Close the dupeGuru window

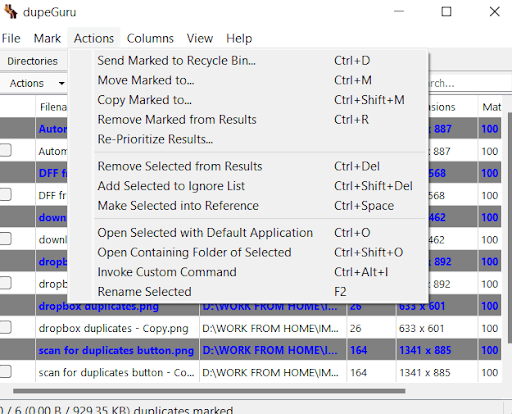click(x=495, y=12)
